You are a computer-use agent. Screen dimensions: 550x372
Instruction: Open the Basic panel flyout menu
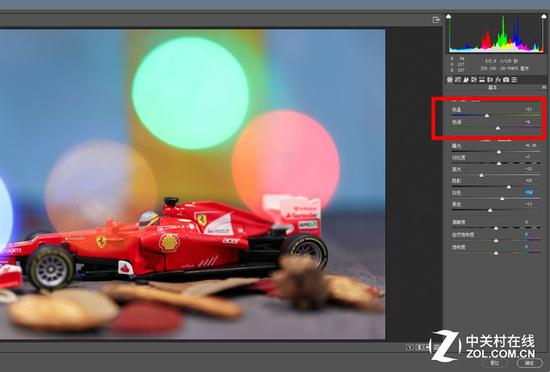pyautogui.click(x=544, y=87)
